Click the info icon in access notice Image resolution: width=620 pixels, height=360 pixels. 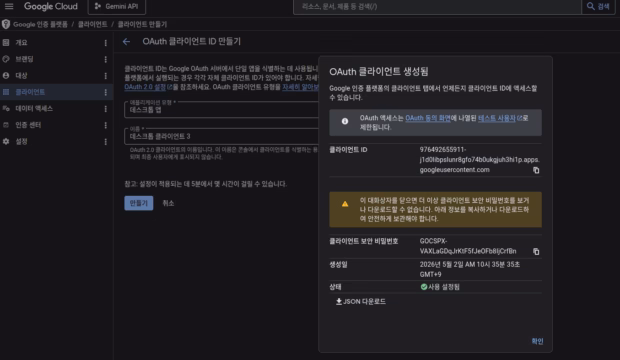[345, 121]
